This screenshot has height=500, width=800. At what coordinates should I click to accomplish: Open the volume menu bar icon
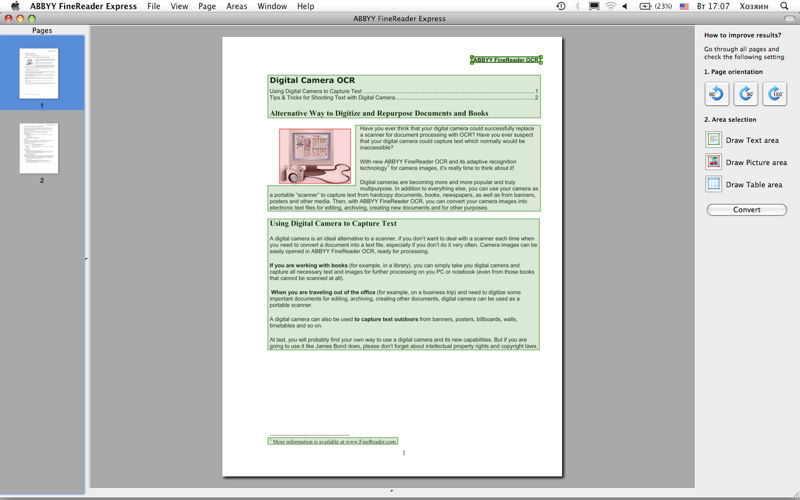pyautogui.click(x=625, y=6)
